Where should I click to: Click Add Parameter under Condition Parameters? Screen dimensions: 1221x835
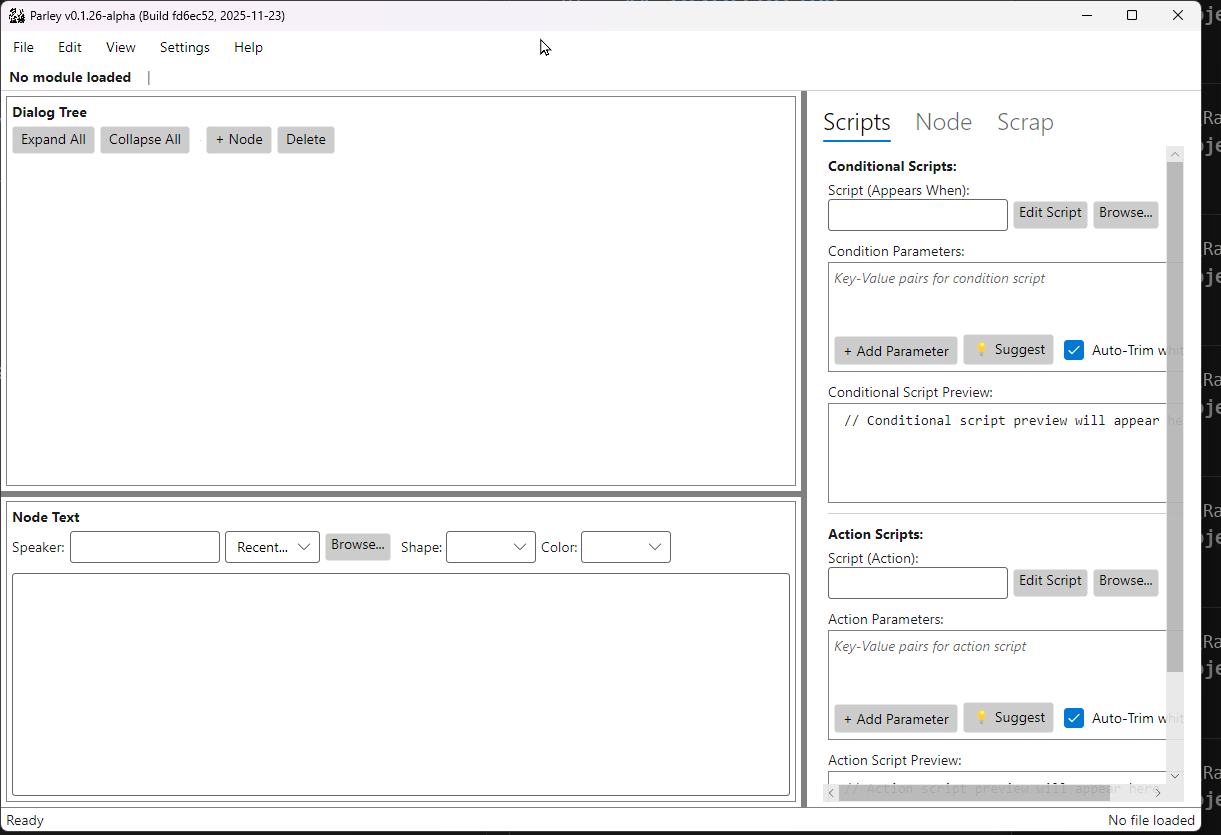click(x=896, y=351)
